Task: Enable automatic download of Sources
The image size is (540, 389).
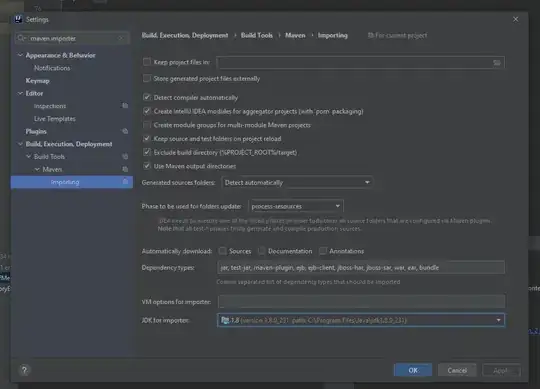Action: 222,251
